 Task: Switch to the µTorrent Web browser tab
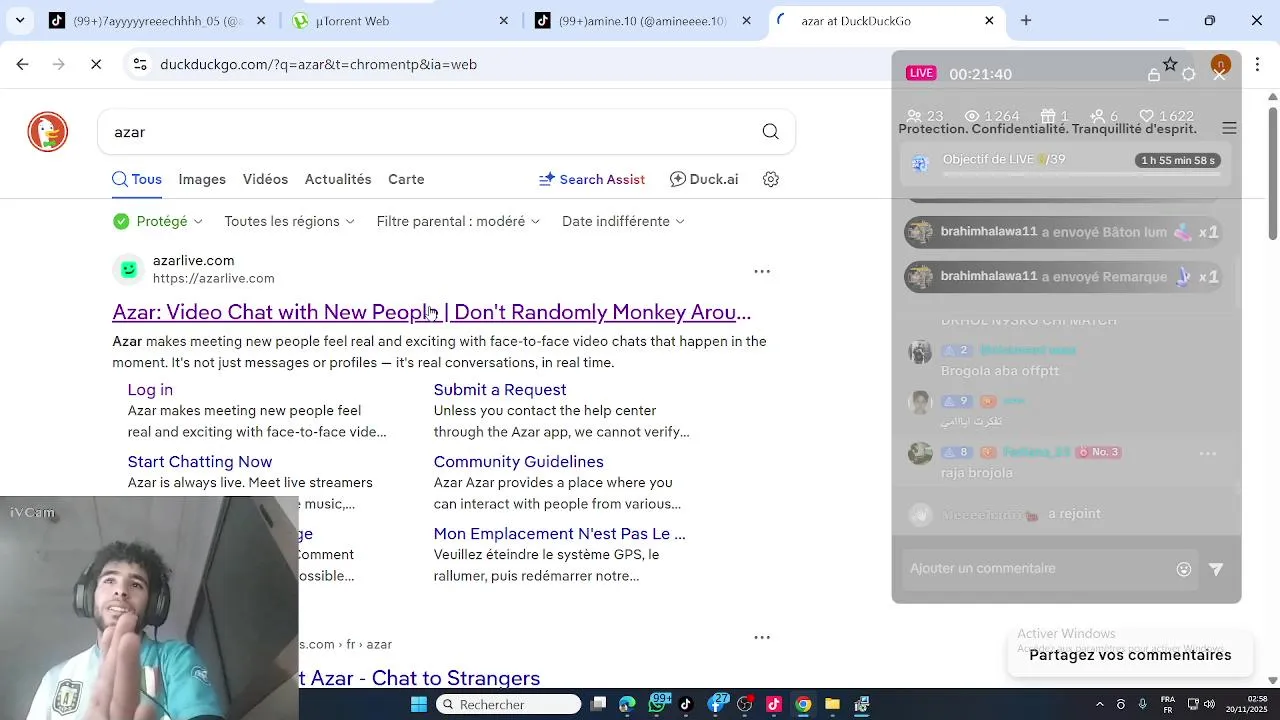(400, 20)
